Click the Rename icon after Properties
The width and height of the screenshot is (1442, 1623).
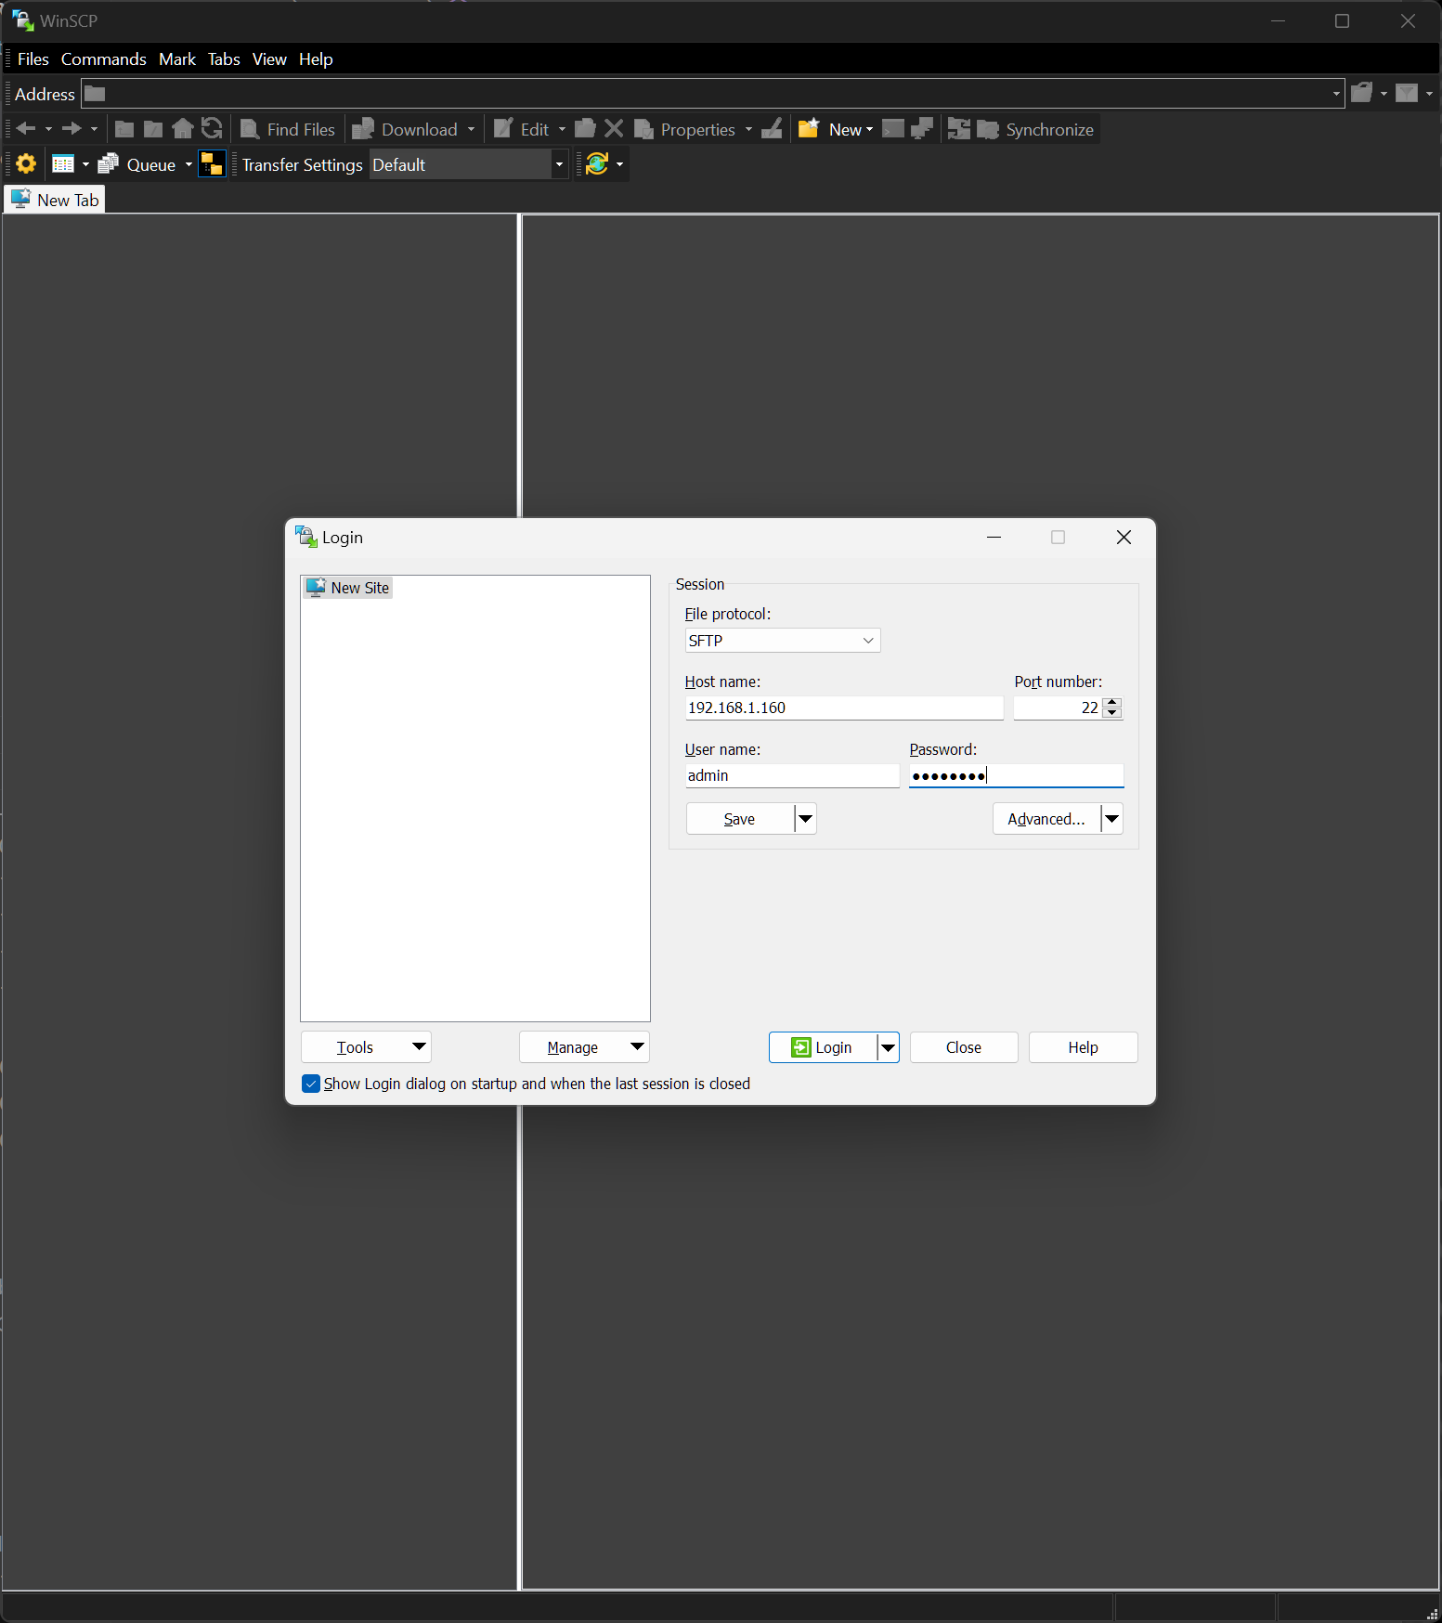pyautogui.click(x=772, y=129)
